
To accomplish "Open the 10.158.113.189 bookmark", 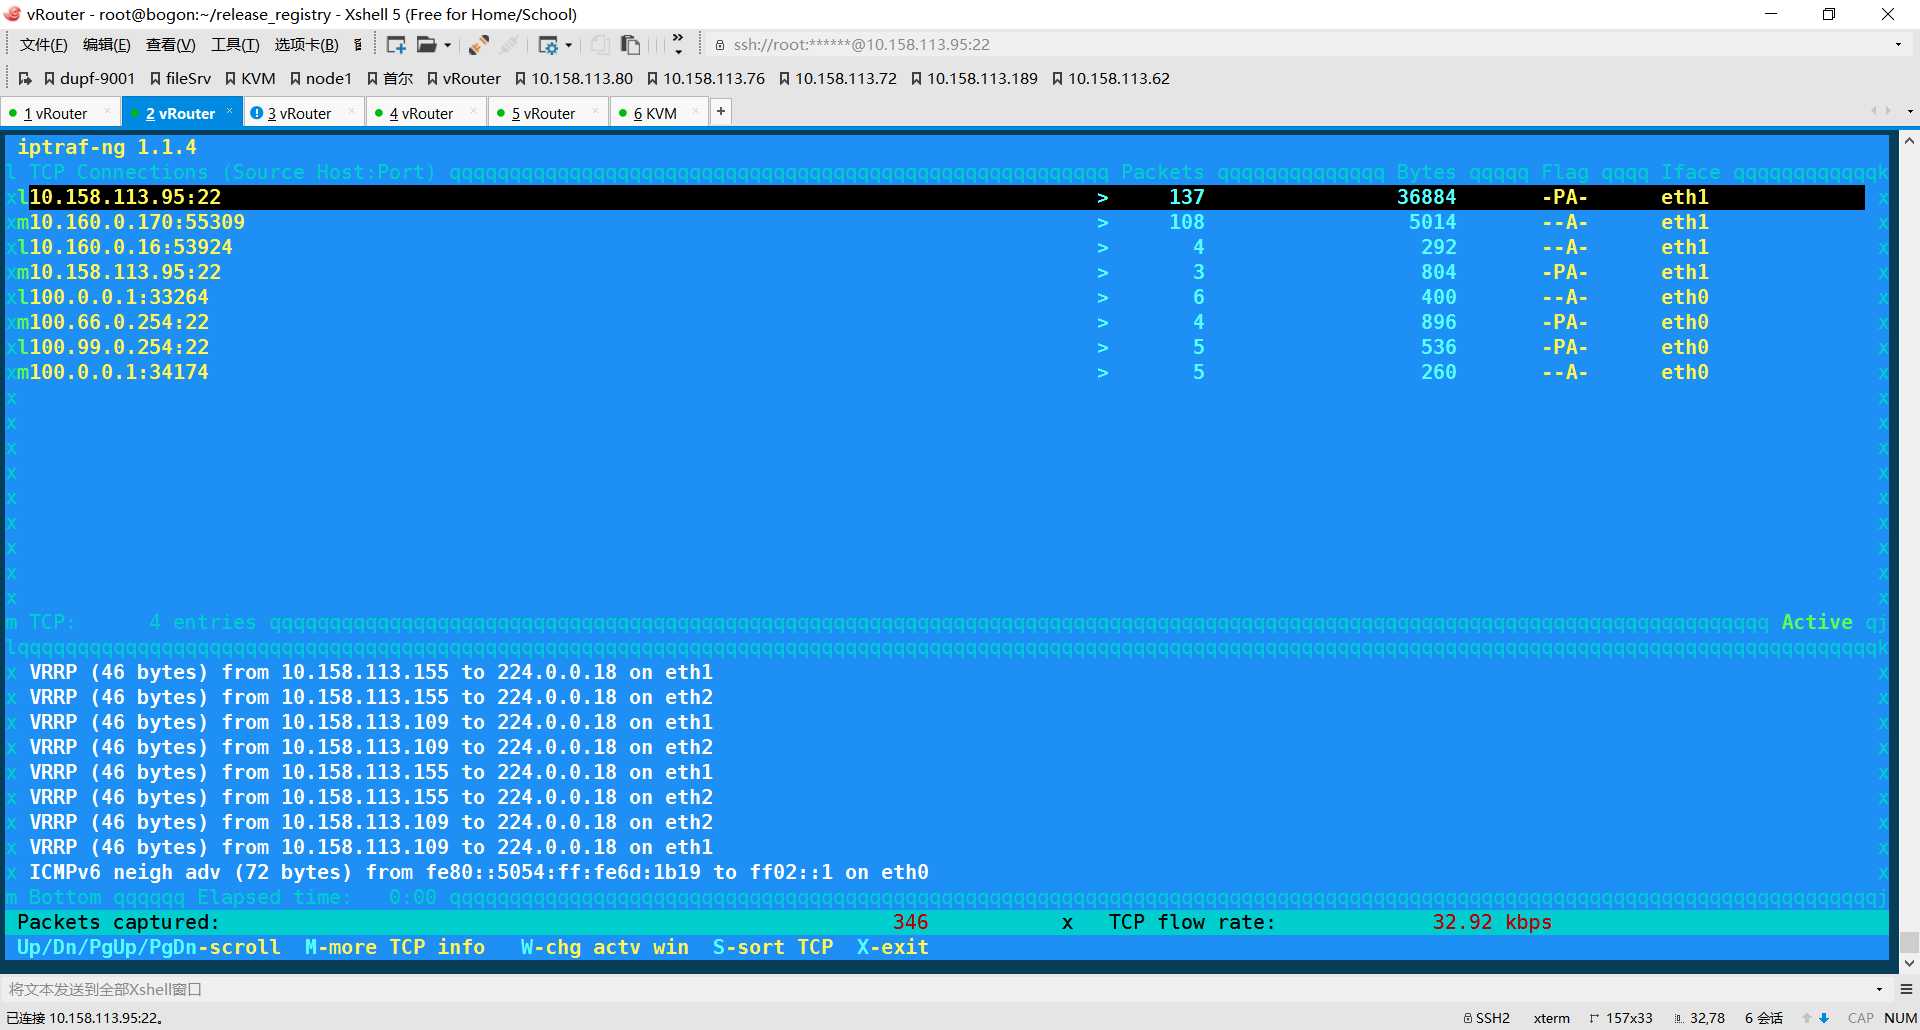I will click(974, 78).
